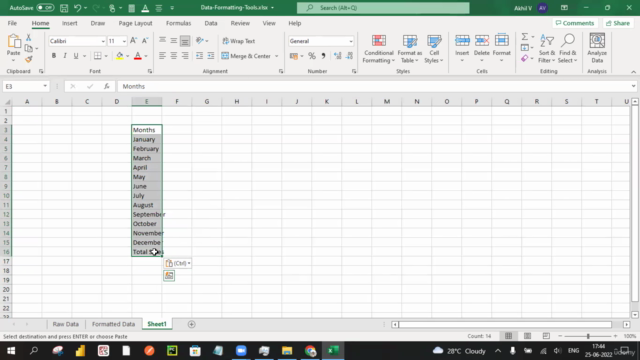The height and width of the screenshot is (360, 640).
Task: Open the Raw Data sheet tab
Action: (65, 324)
